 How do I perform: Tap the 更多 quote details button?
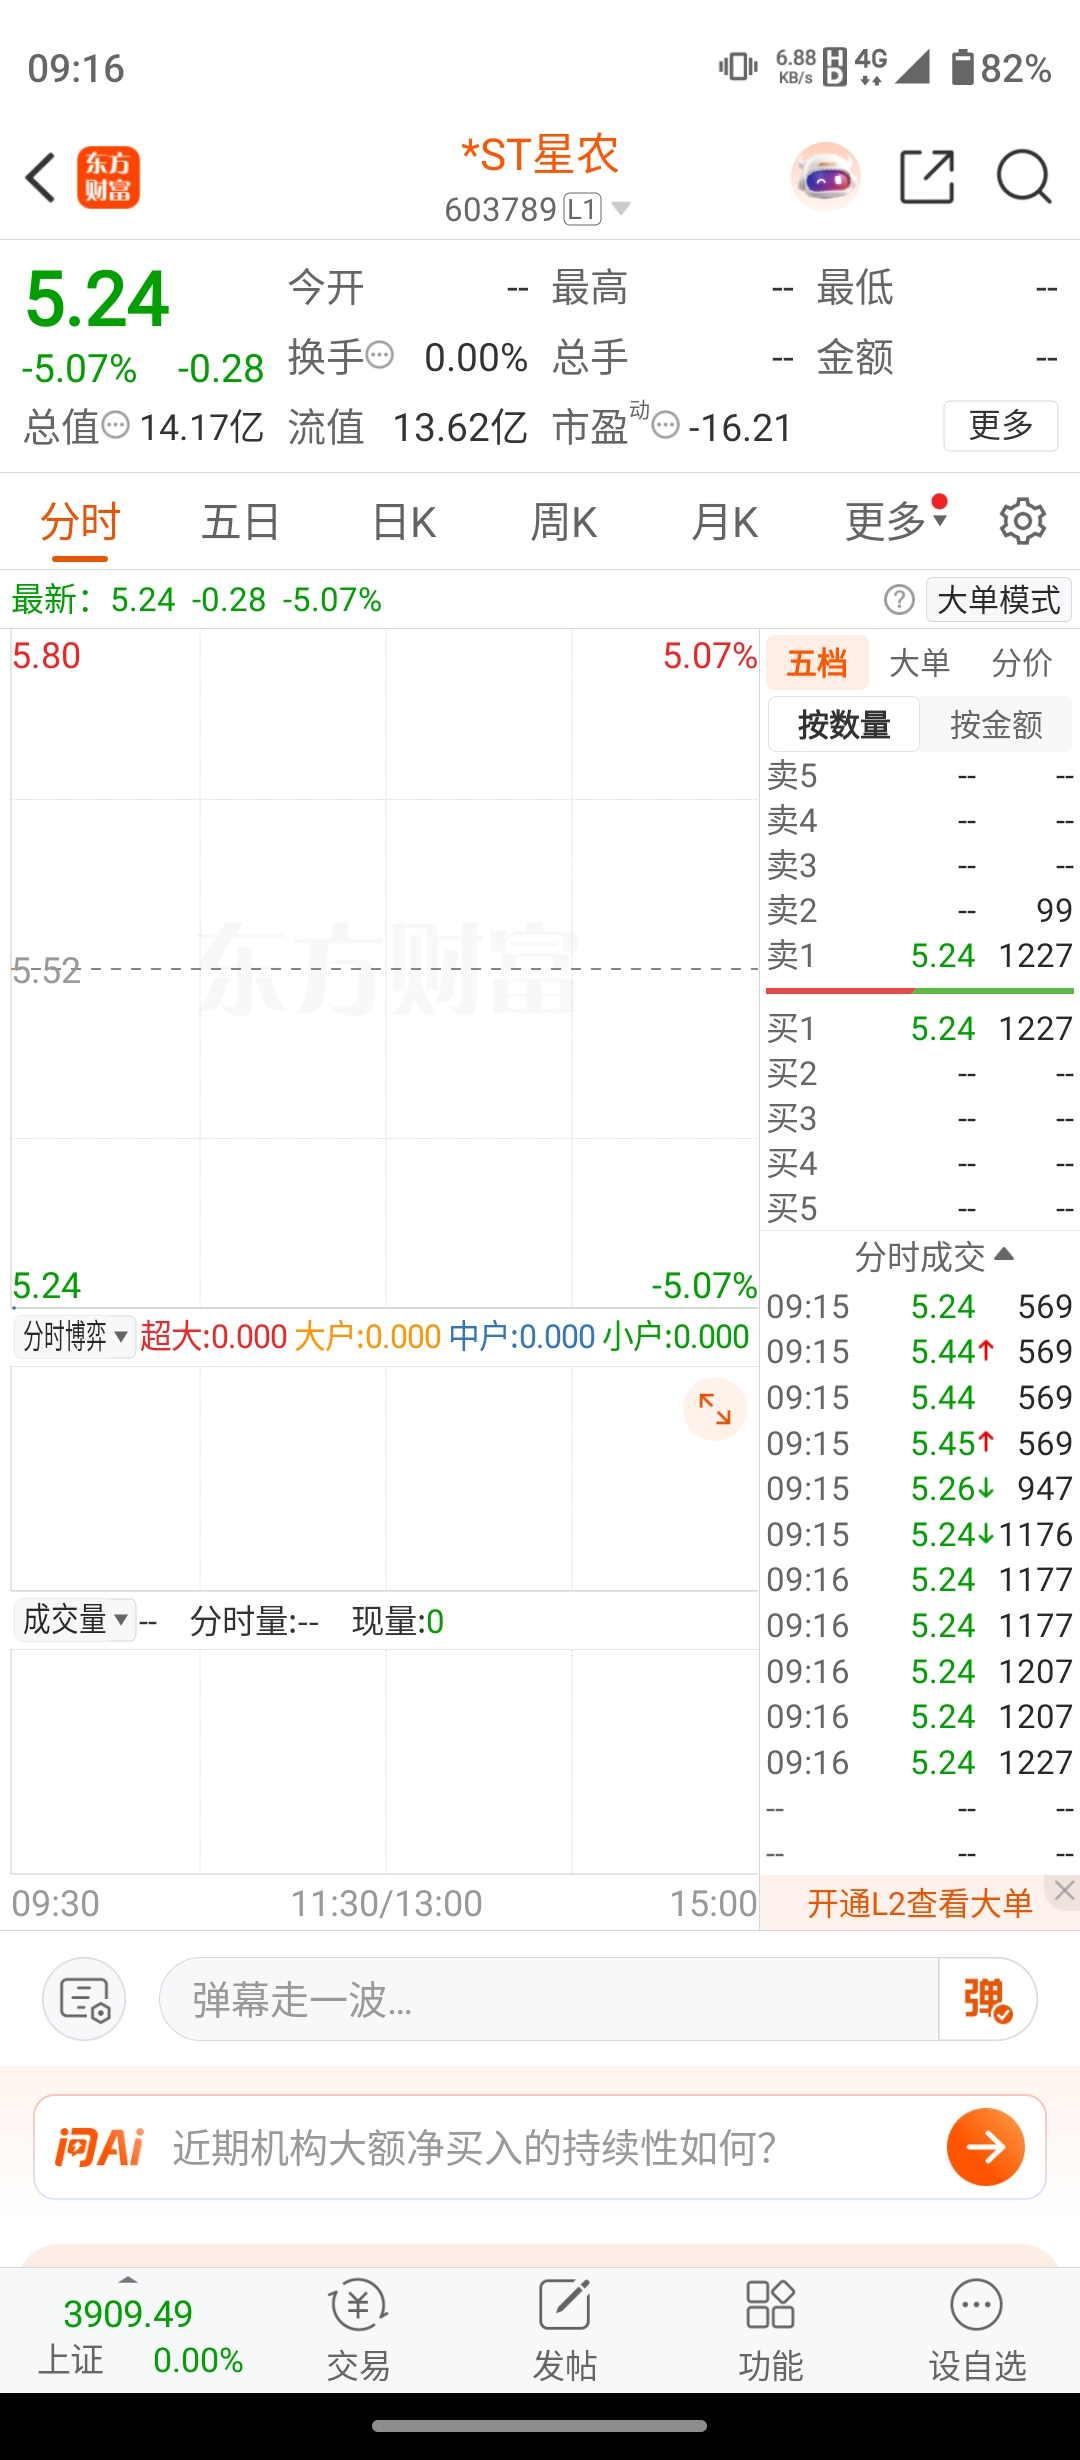tap(1001, 426)
